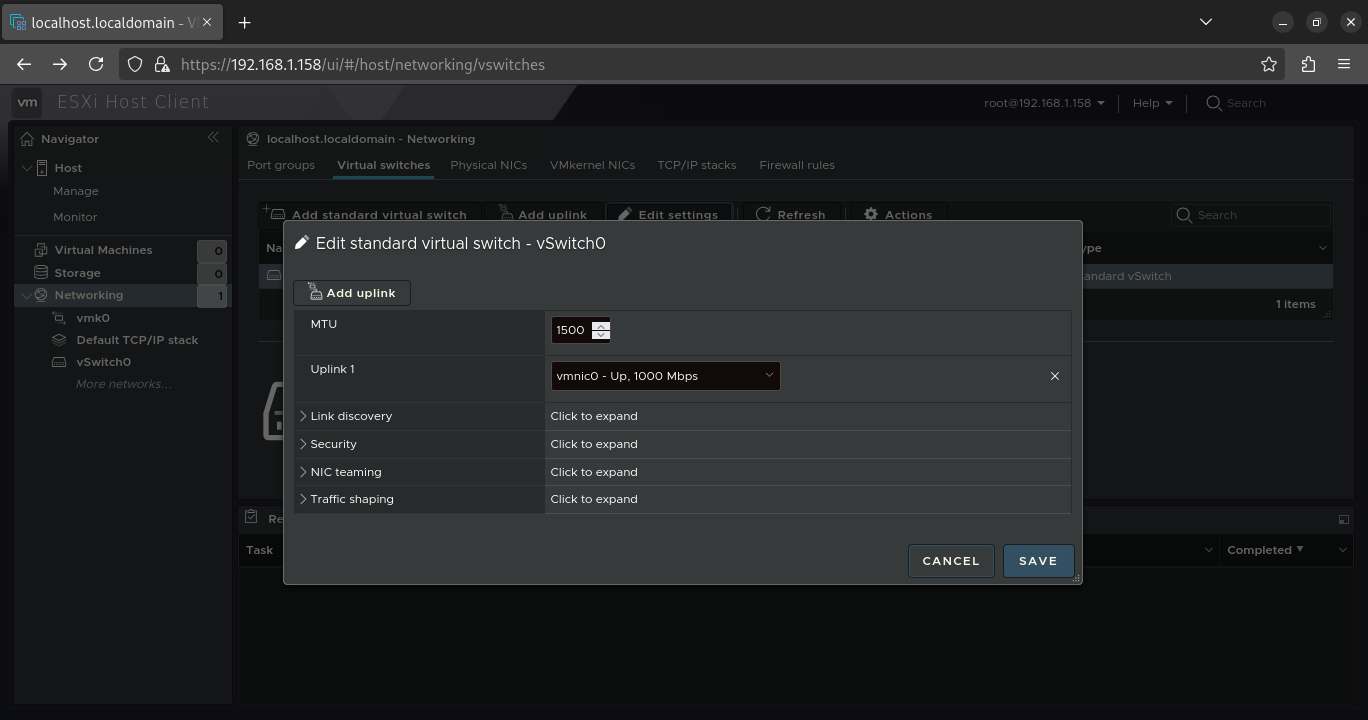Open VMkernel NICs tab
Screen dimensions: 1368x720
[592, 165]
